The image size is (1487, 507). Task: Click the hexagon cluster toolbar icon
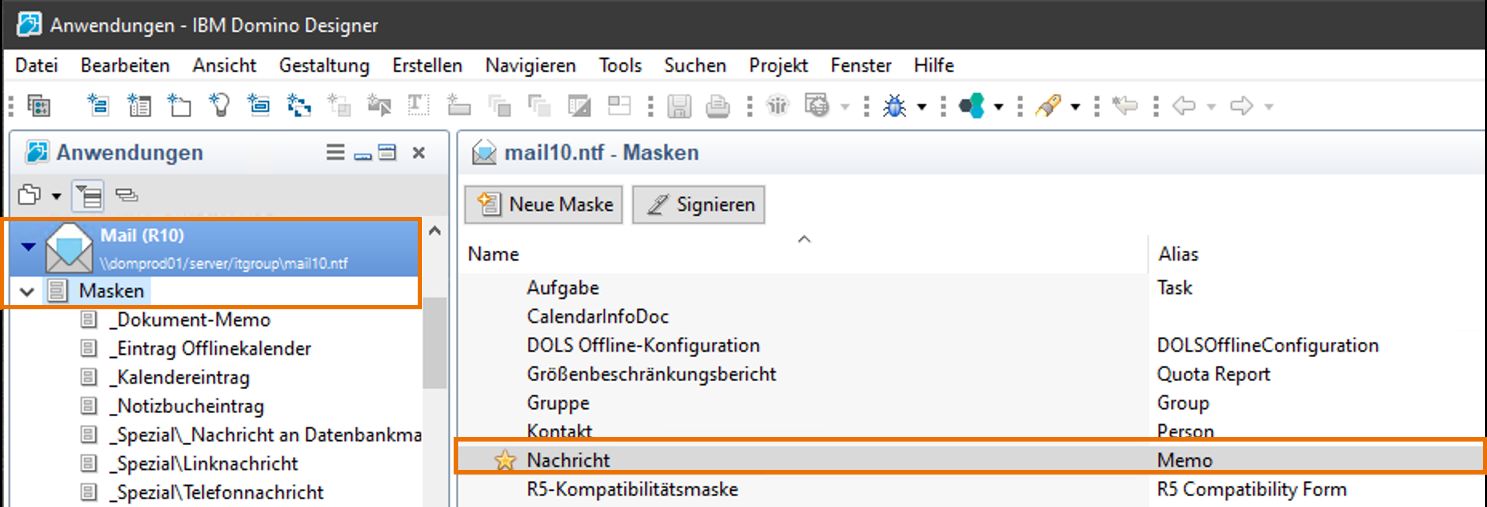click(x=970, y=106)
